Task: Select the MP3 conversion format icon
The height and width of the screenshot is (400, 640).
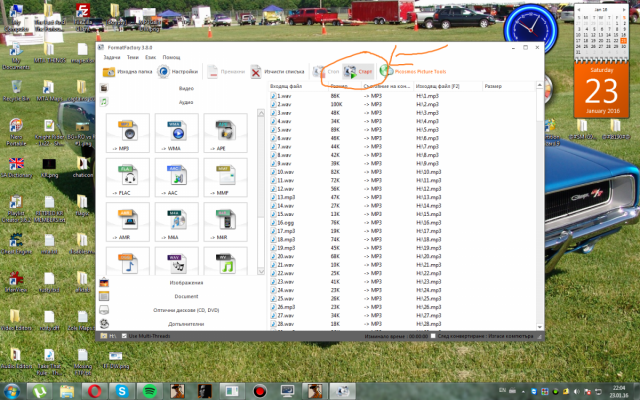Action: point(126,134)
